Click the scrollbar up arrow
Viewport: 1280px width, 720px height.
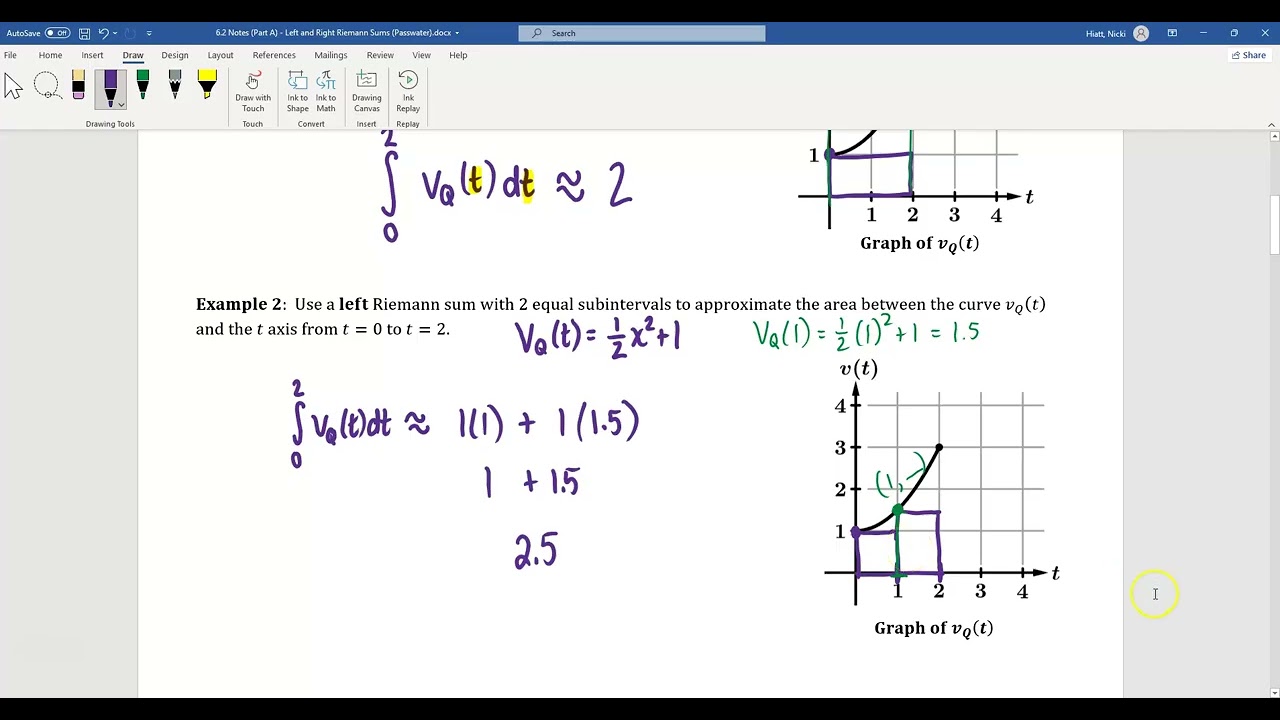[x=1274, y=137]
